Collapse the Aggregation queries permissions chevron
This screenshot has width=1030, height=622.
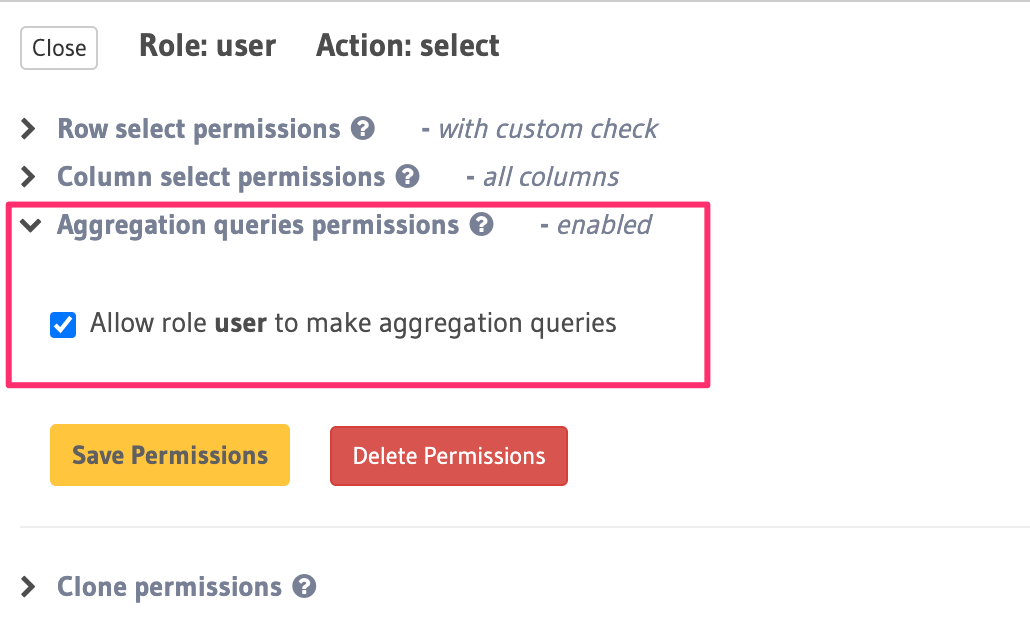pyautogui.click(x=30, y=225)
